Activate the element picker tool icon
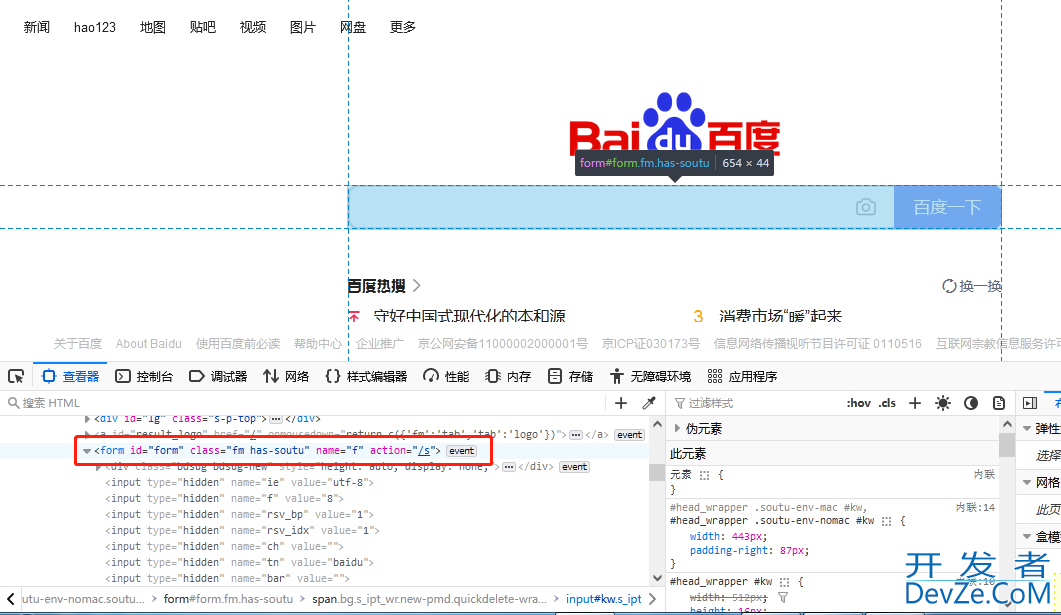Screen dimensions: 1061x615 tap(16, 377)
